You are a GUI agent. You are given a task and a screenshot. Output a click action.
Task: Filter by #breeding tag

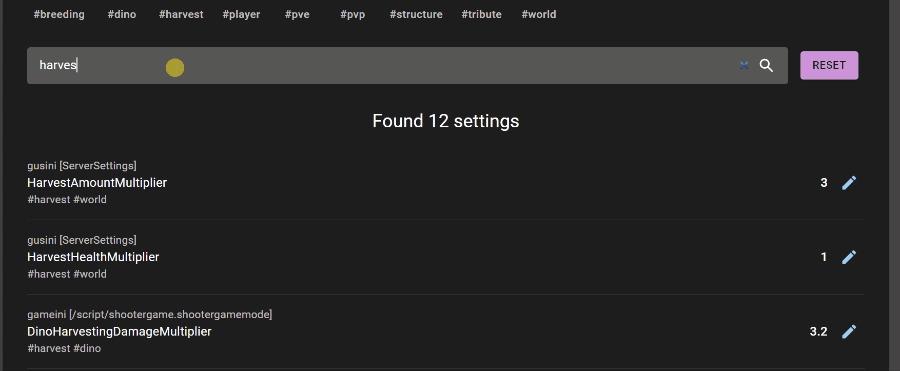(59, 14)
